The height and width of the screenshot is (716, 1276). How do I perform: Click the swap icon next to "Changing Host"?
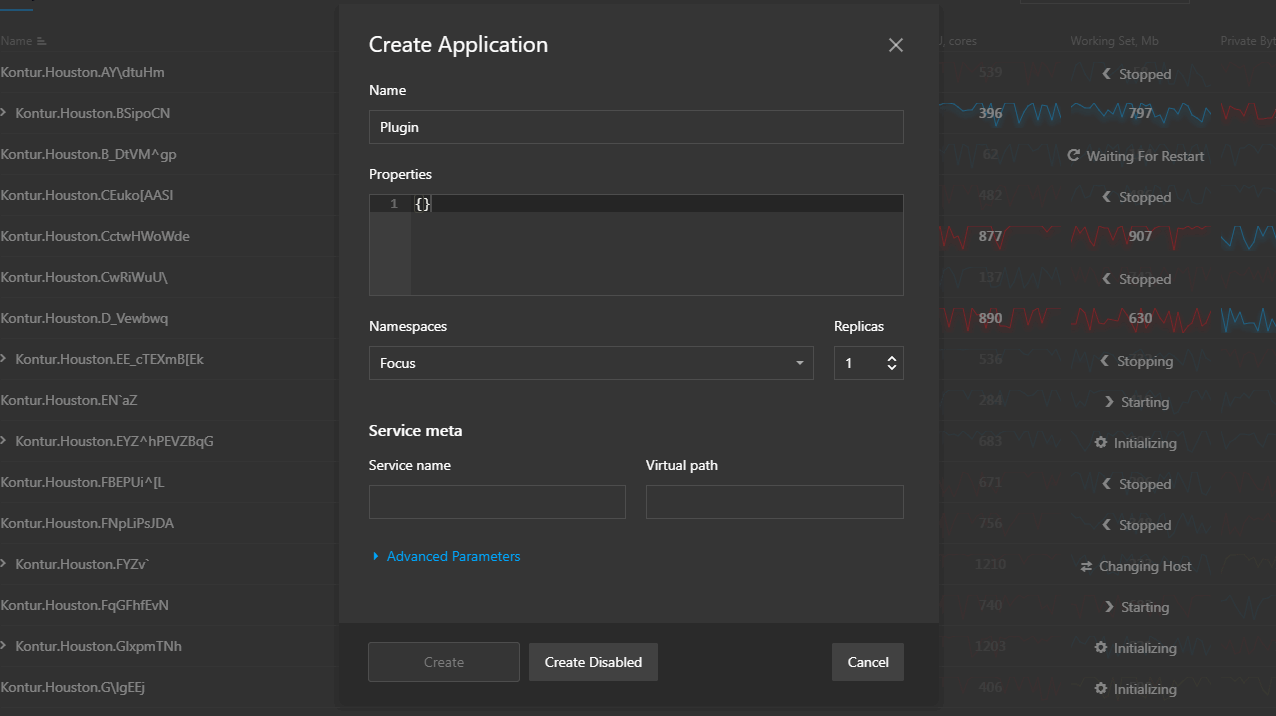1086,565
